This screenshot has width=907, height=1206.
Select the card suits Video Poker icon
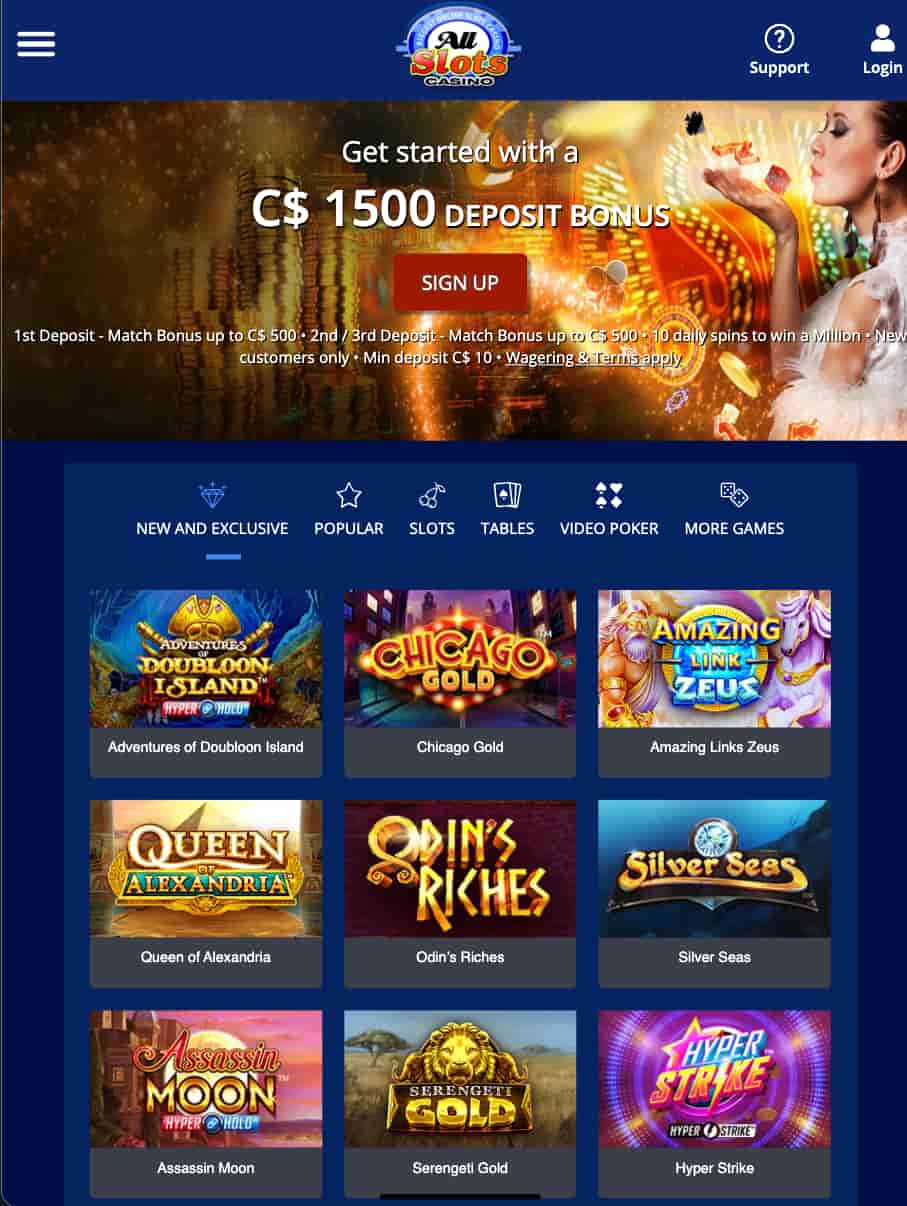point(609,495)
